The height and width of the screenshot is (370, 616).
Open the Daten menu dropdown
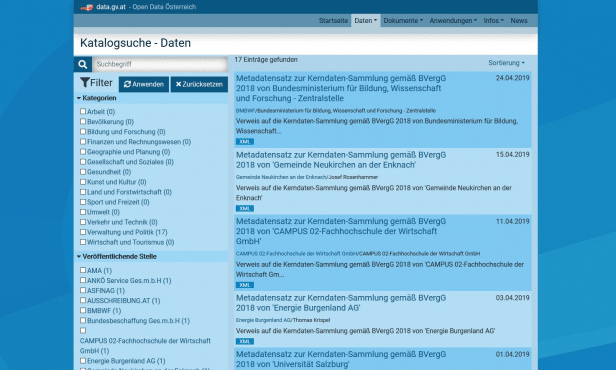click(x=365, y=20)
